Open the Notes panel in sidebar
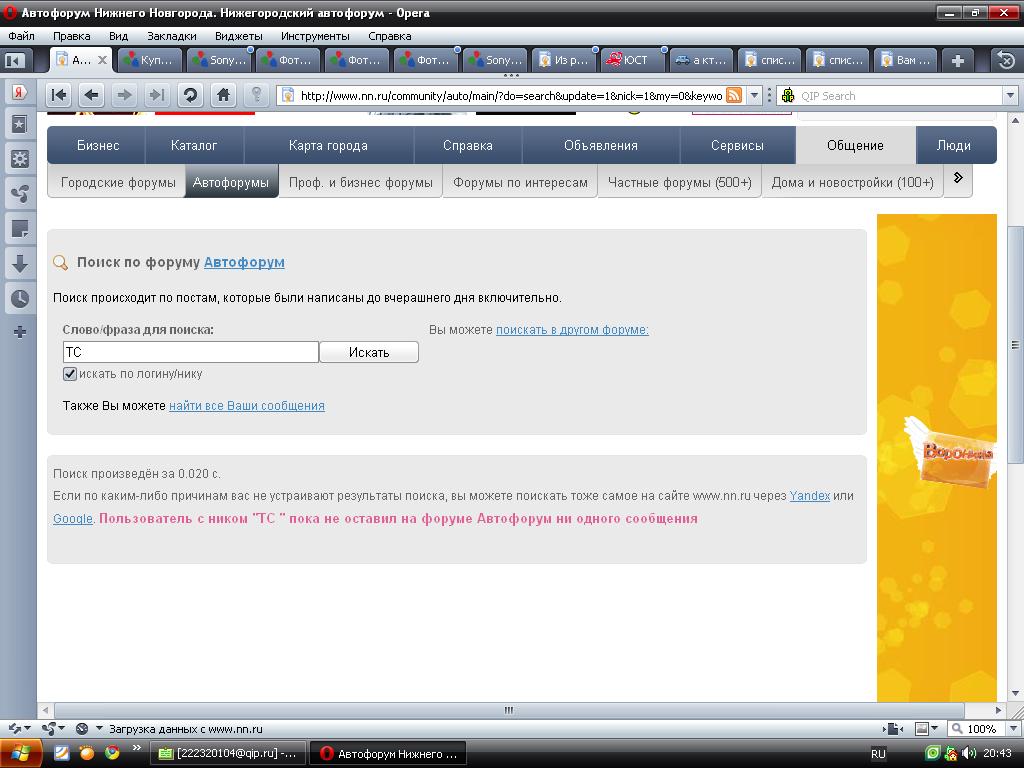 click(20, 229)
